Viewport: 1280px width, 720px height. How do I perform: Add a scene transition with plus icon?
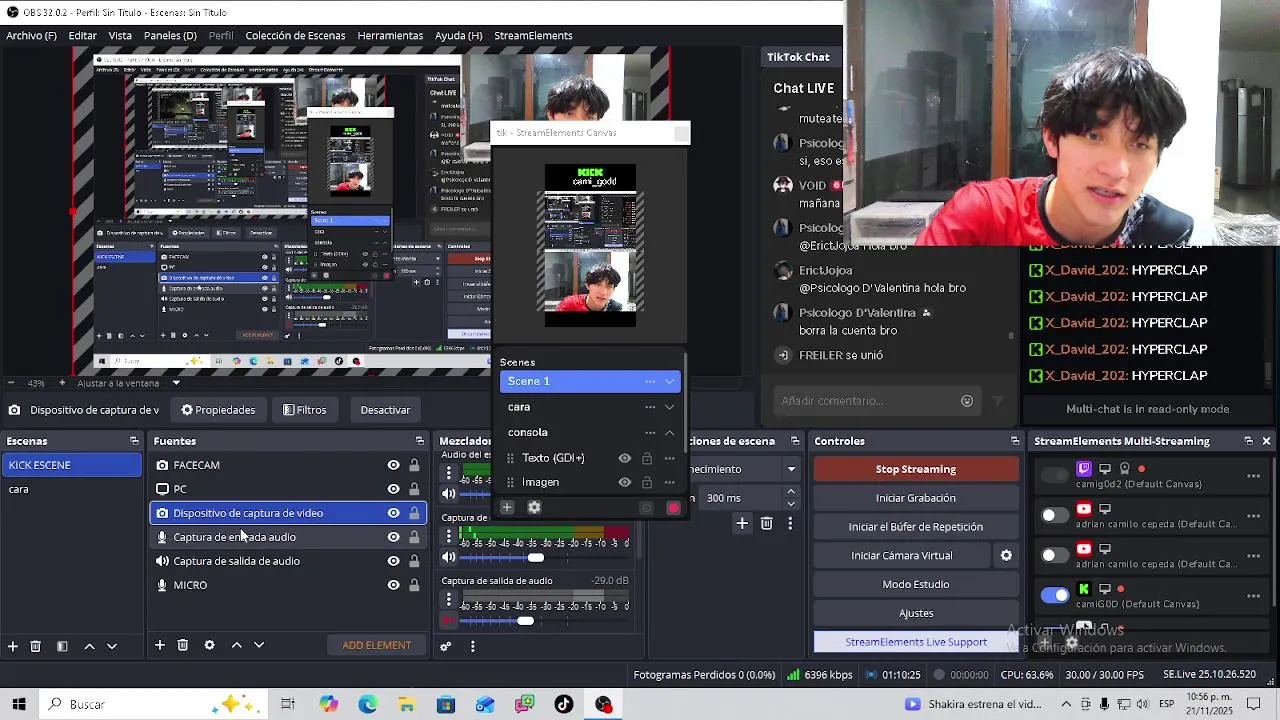pyautogui.click(x=742, y=523)
